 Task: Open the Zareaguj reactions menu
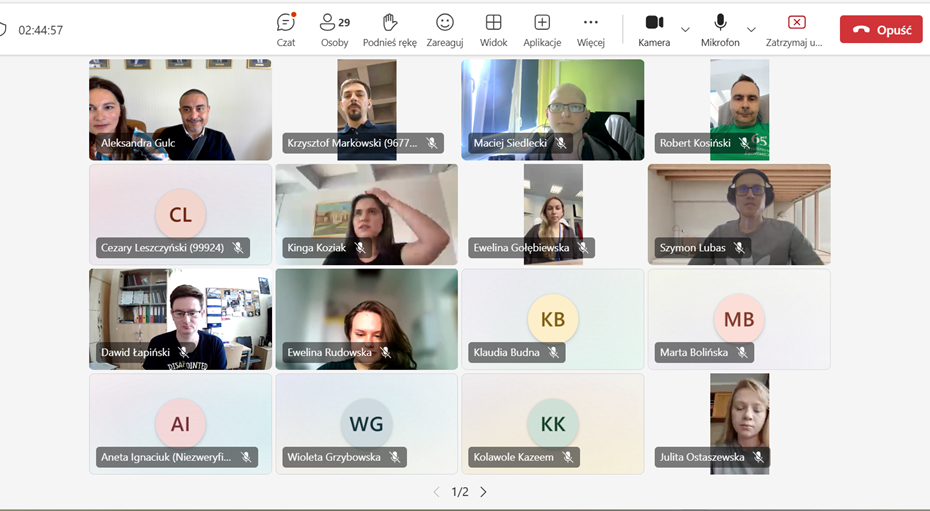point(445,29)
